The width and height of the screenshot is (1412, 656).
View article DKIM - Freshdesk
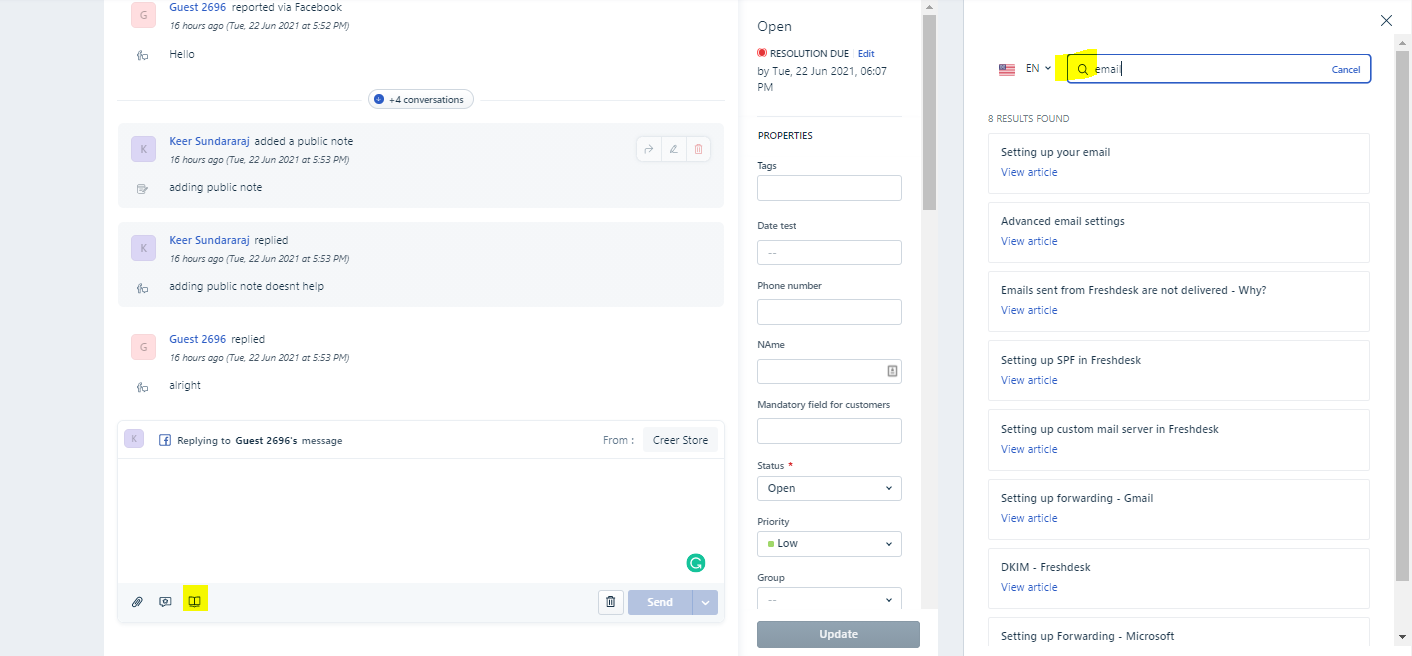(1029, 587)
